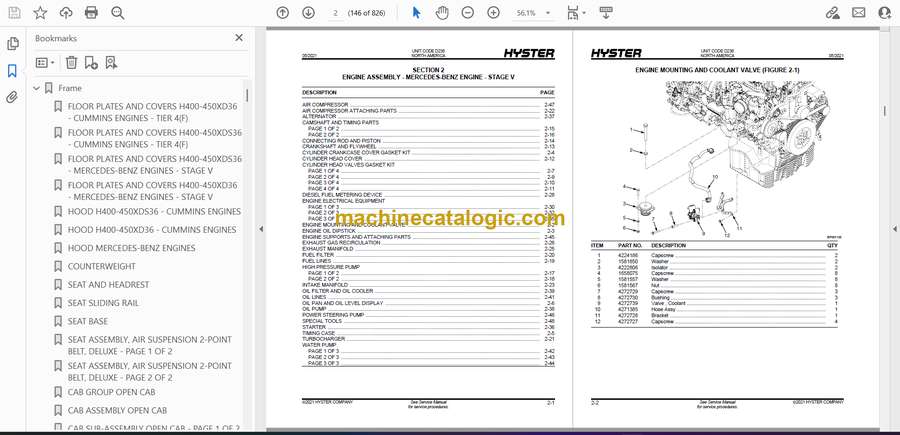Click bookmarks panel vertical scrollbar
Image resolution: width=900 pixels, height=435 pixels.
(x=247, y=95)
